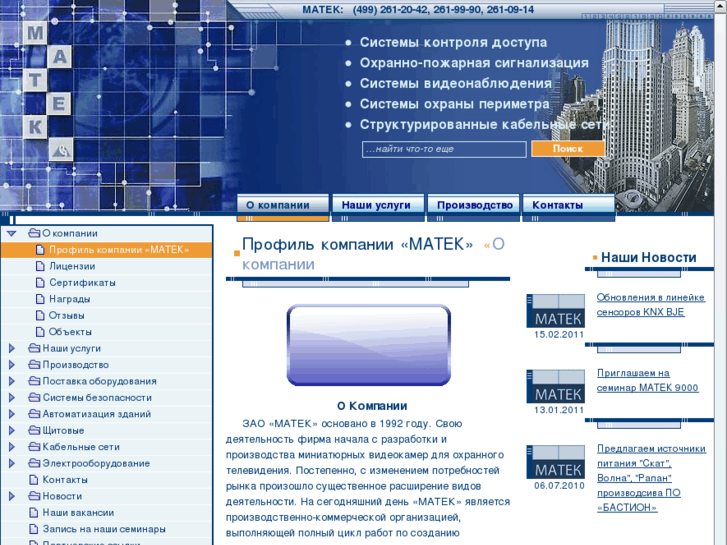Expand the «Щитовые» folder arrow

(x=12, y=430)
